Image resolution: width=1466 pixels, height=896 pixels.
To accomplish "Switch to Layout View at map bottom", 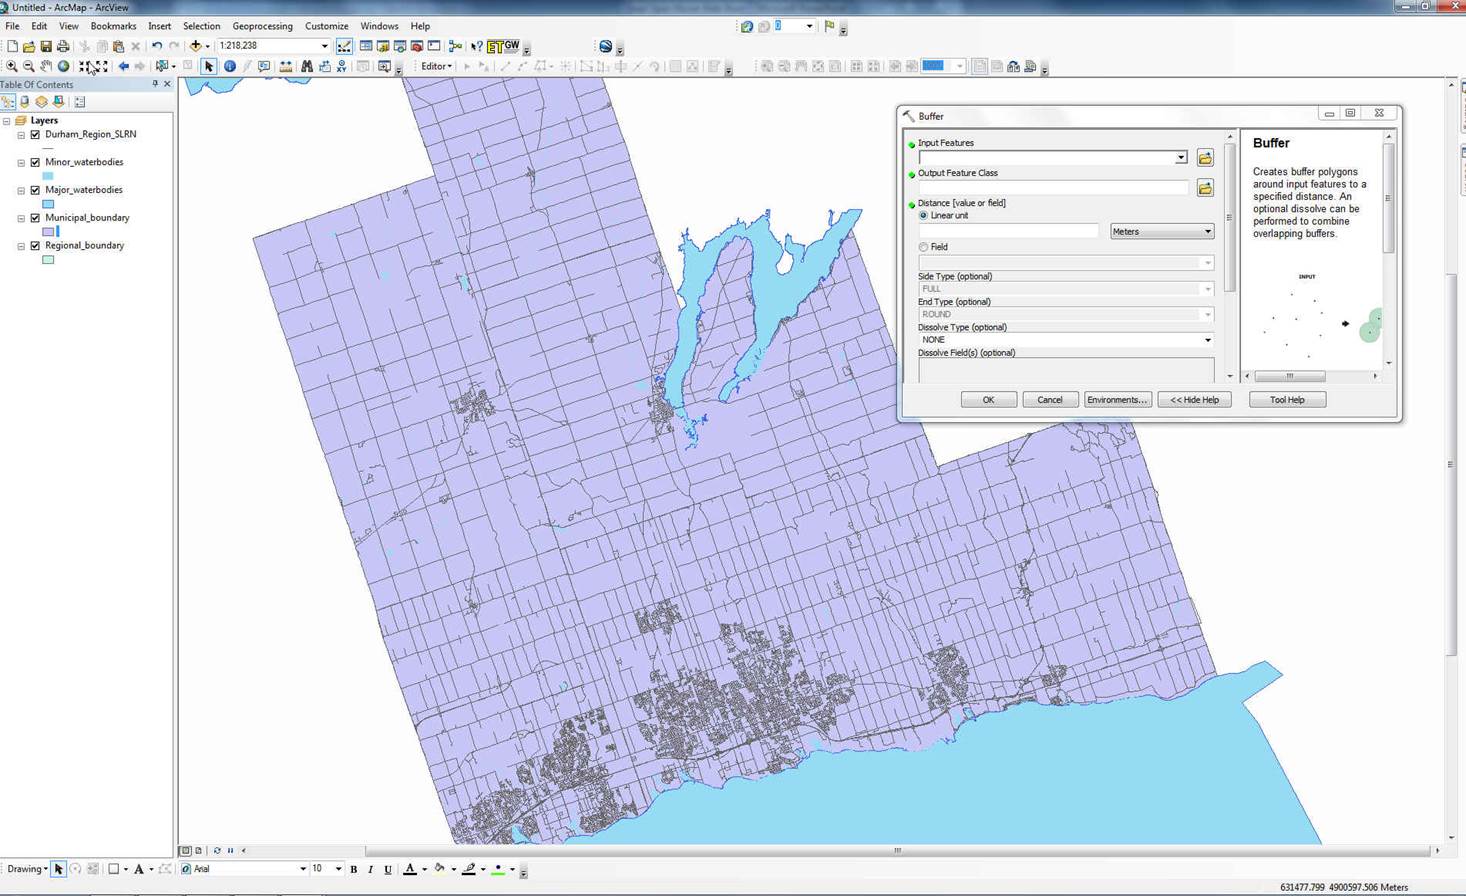I will pos(198,851).
